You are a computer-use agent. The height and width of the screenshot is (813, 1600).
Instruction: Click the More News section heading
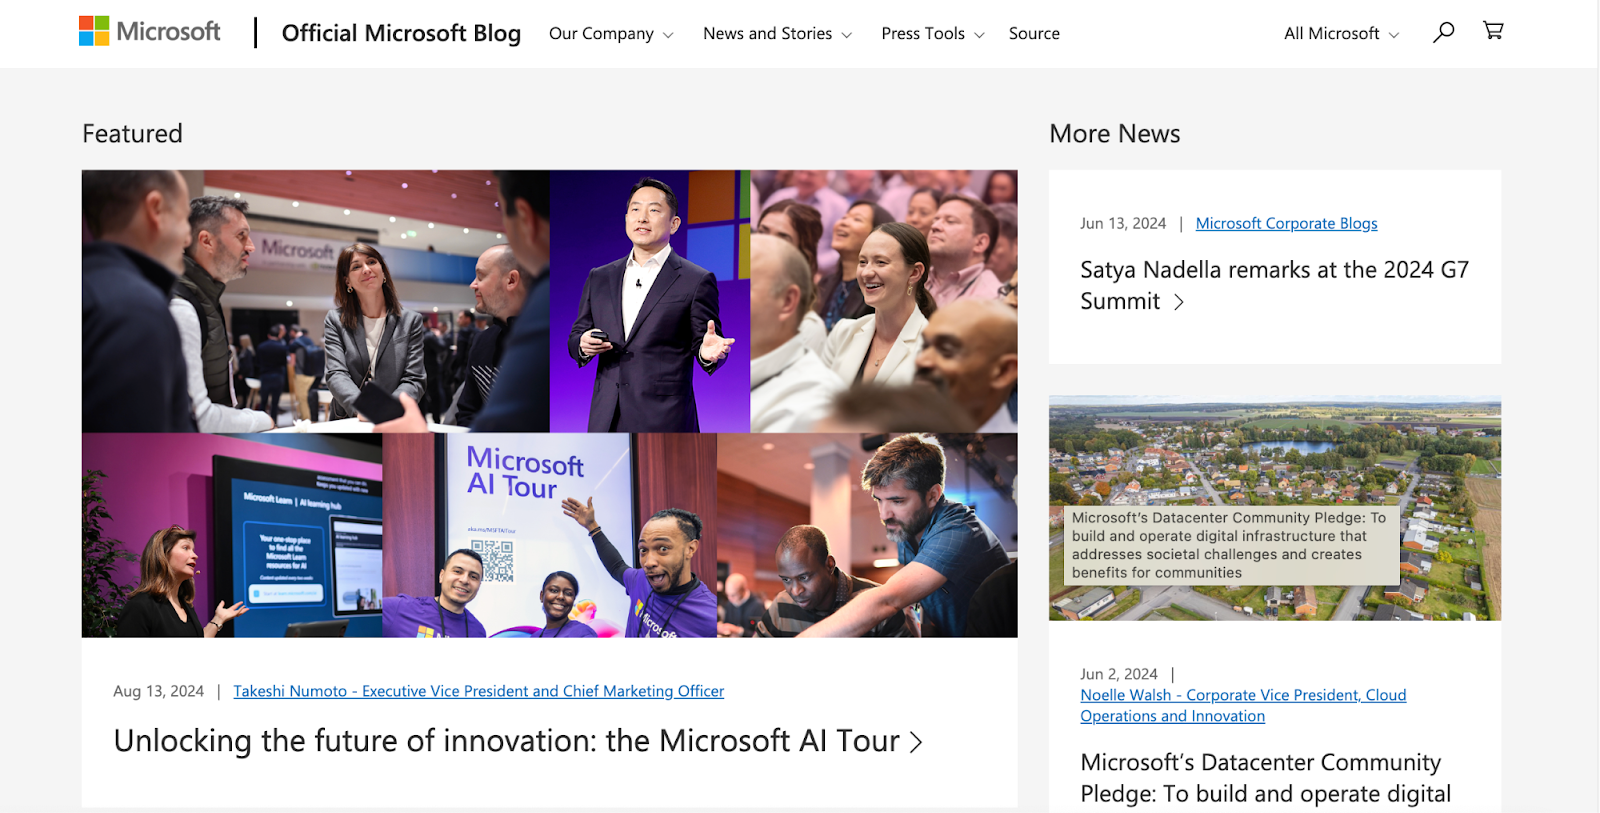(x=1115, y=134)
